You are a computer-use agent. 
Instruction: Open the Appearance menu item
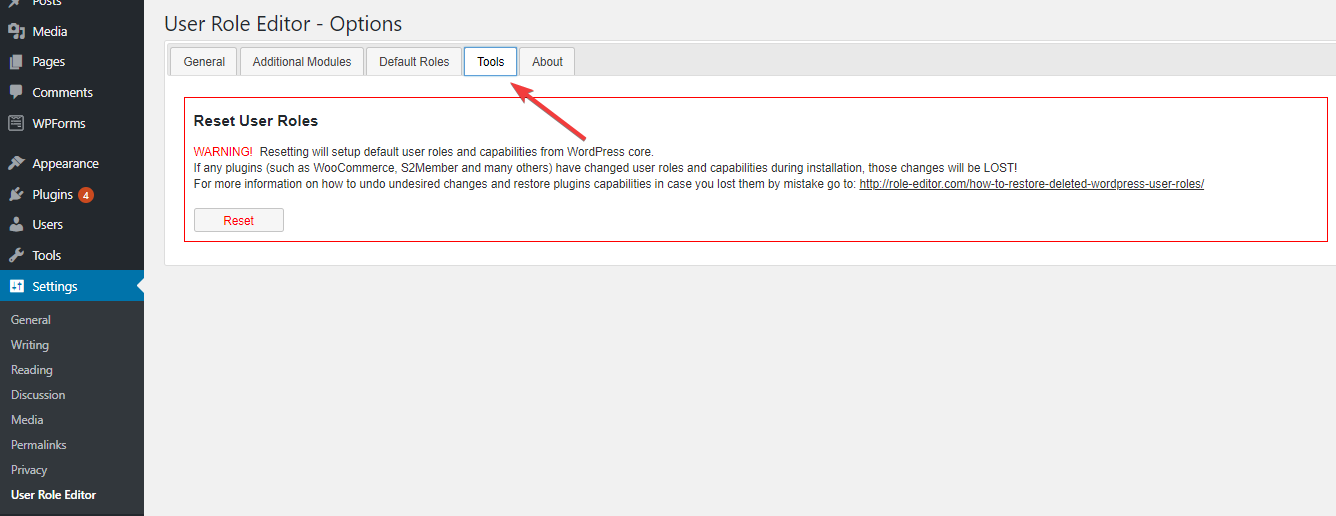coord(72,163)
